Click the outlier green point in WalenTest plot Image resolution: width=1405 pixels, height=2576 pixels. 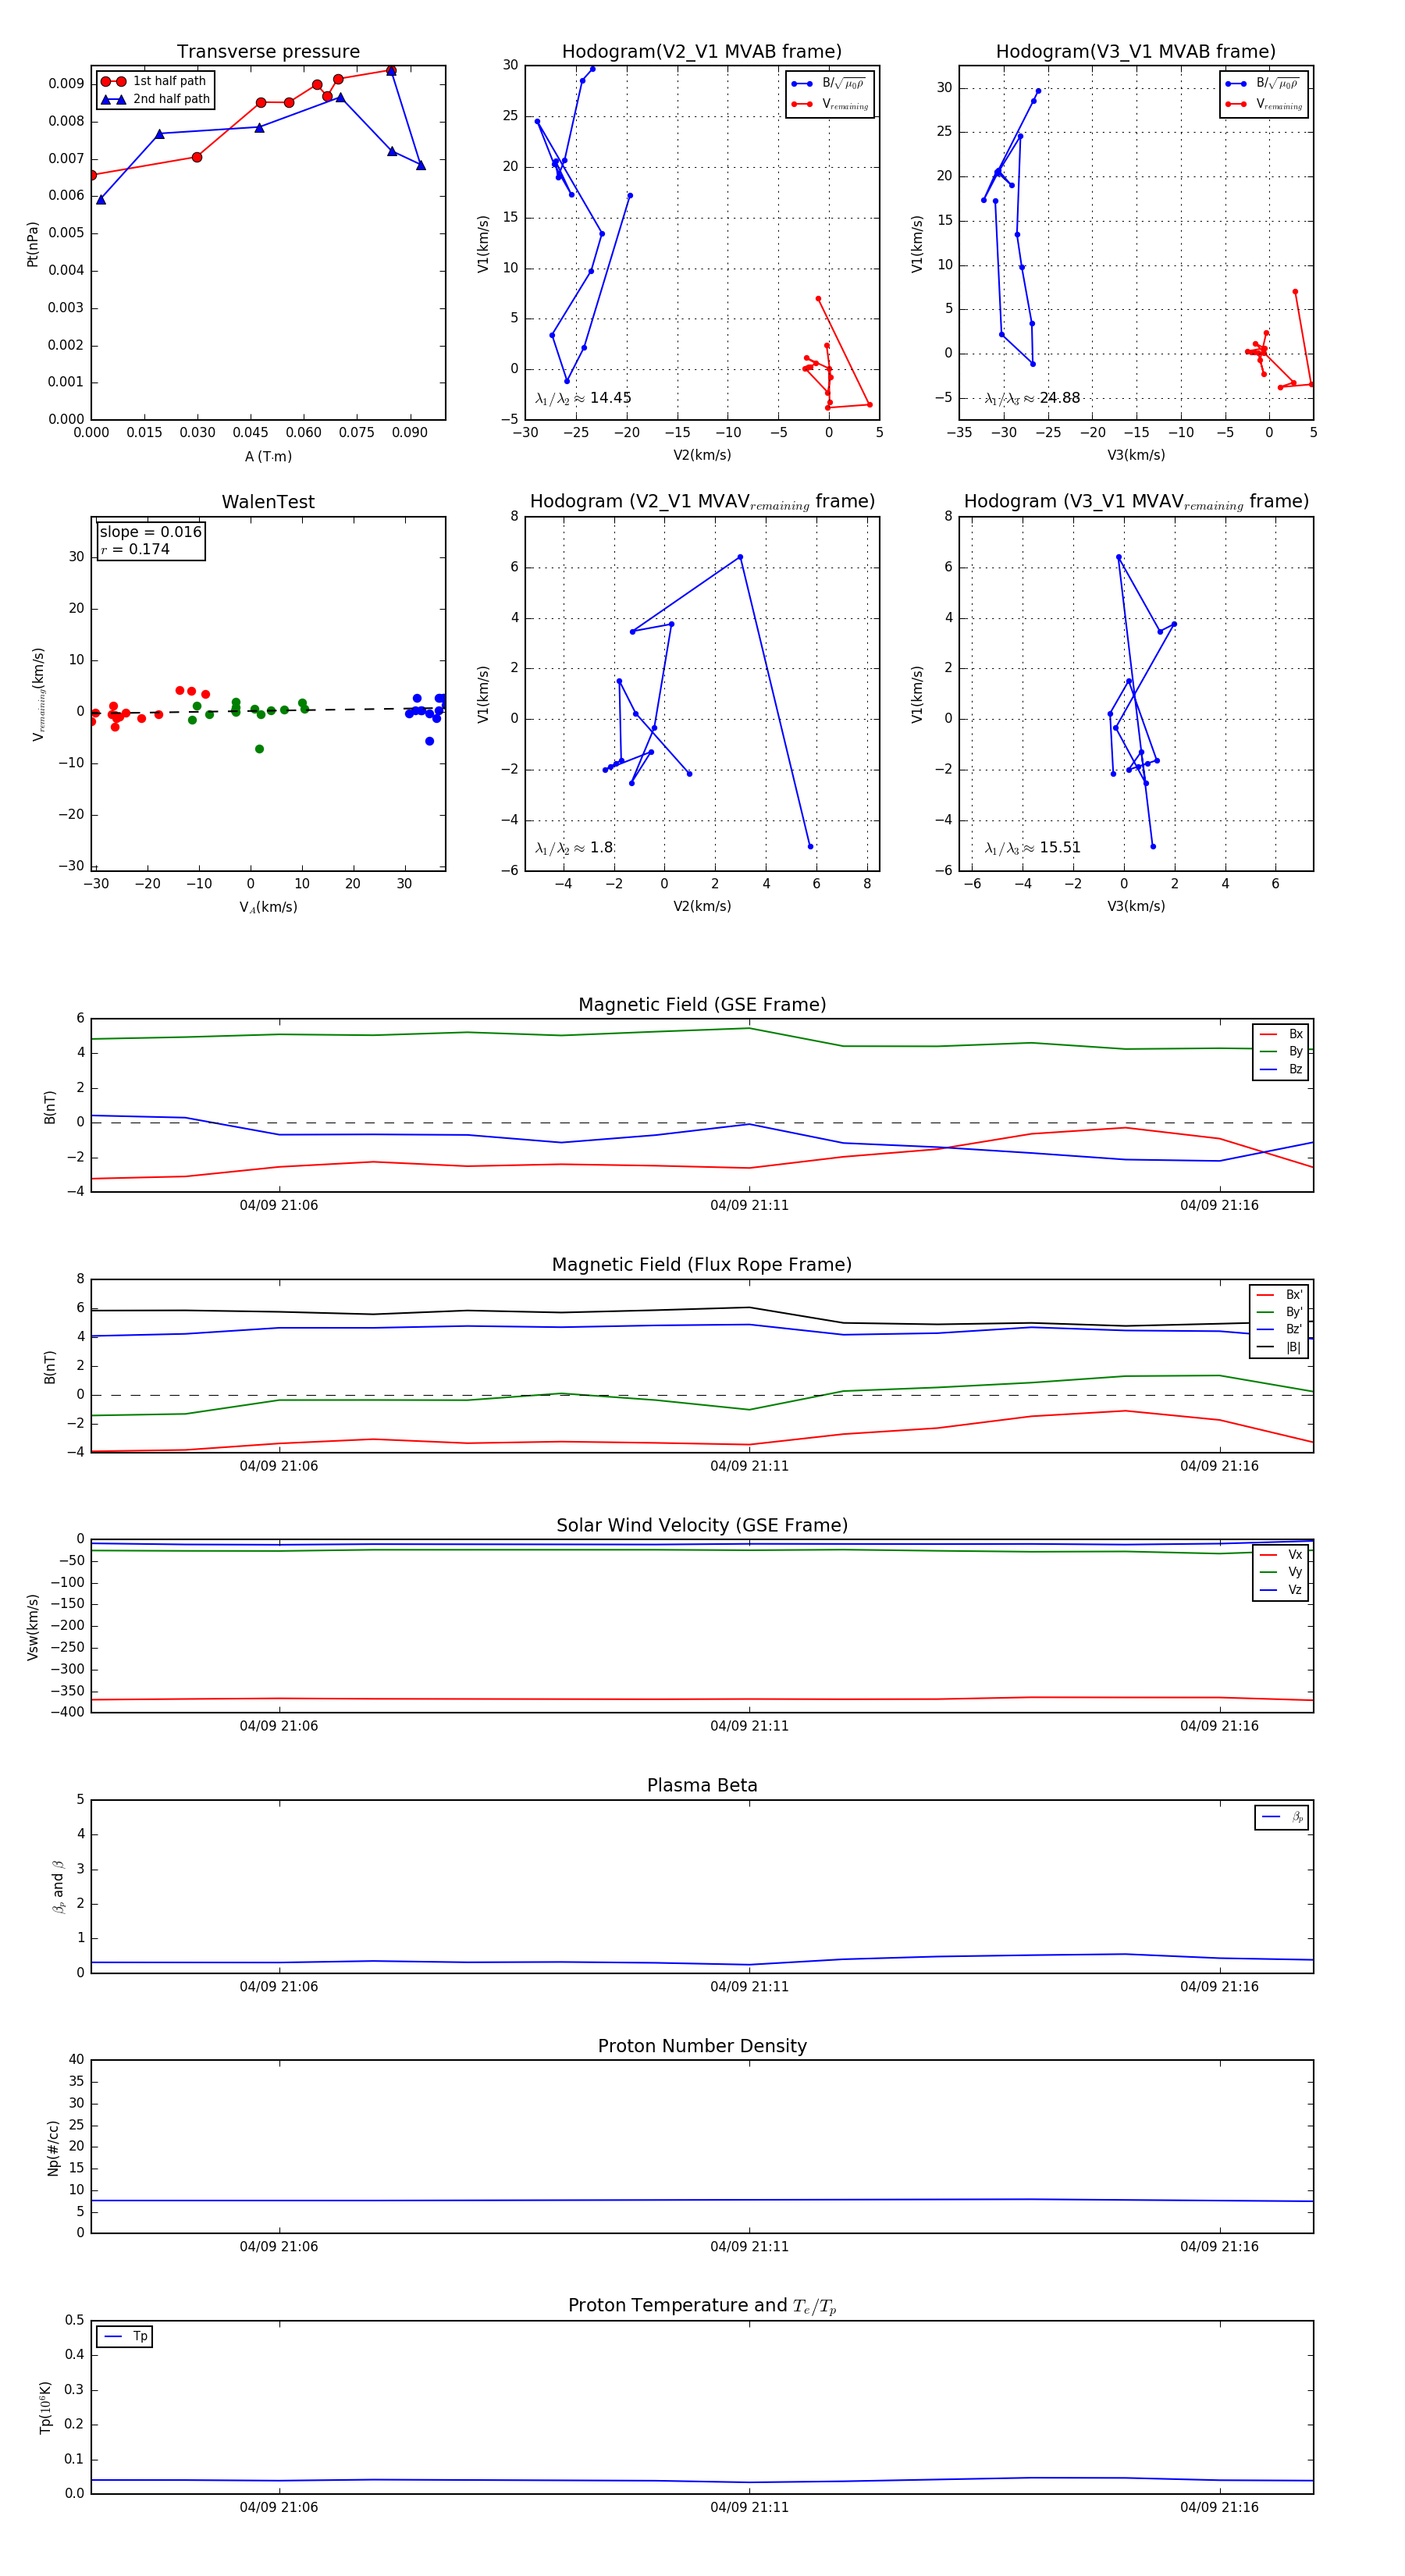tap(259, 749)
